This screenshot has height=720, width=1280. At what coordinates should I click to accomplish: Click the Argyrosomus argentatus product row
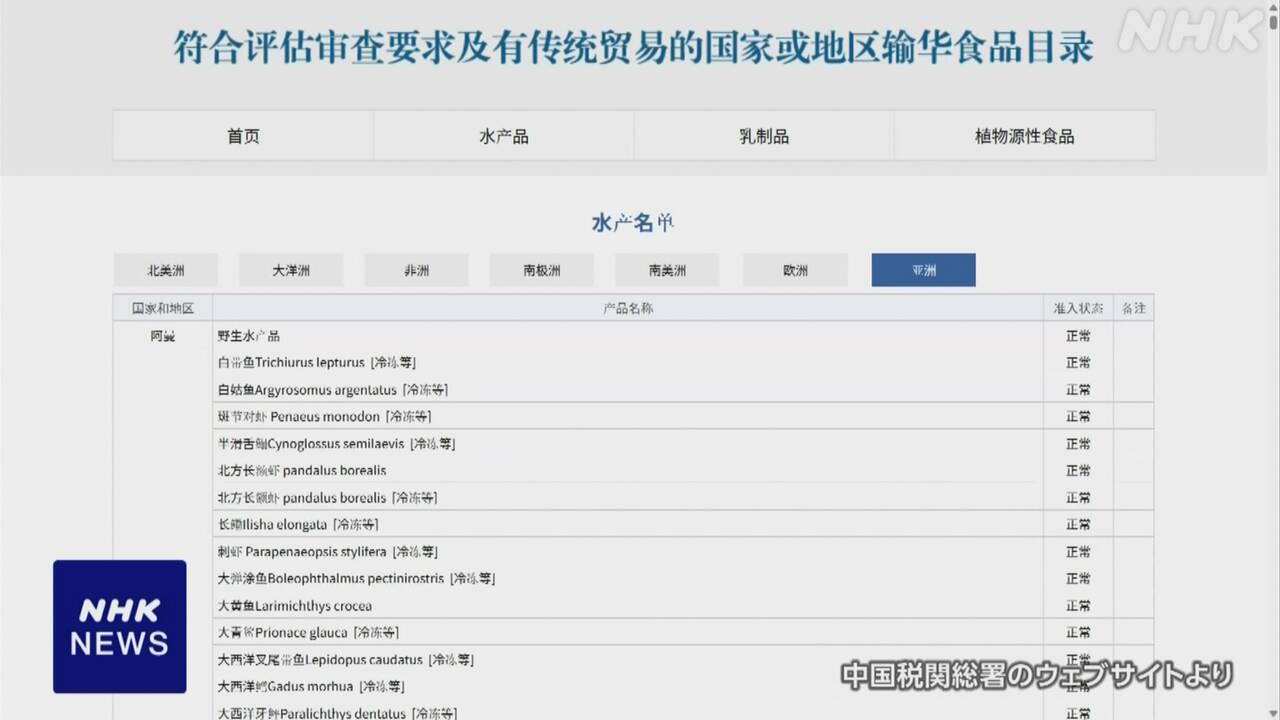pyautogui.click(x=628, y=390)
